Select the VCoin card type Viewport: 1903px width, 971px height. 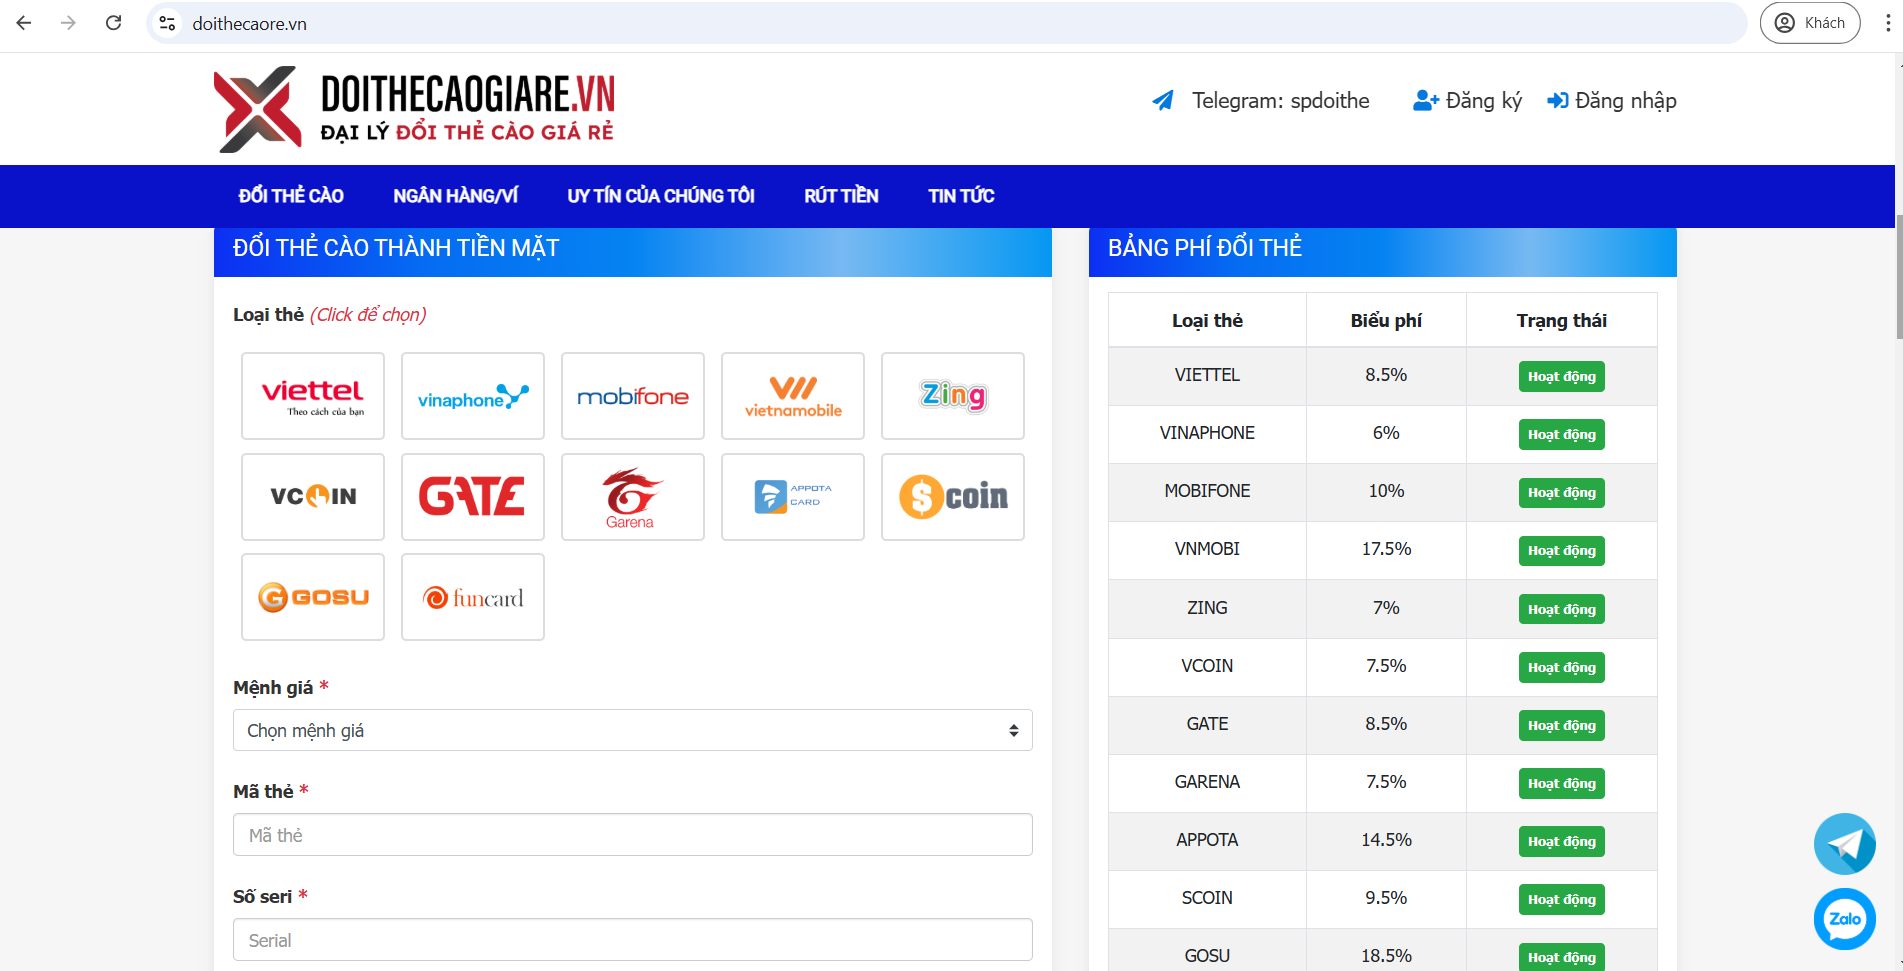[313, 497]
